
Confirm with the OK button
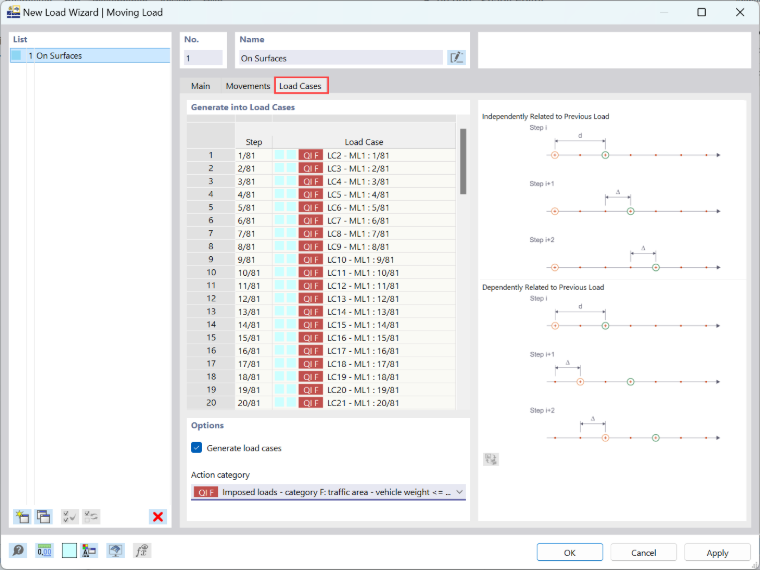[570, 553]
